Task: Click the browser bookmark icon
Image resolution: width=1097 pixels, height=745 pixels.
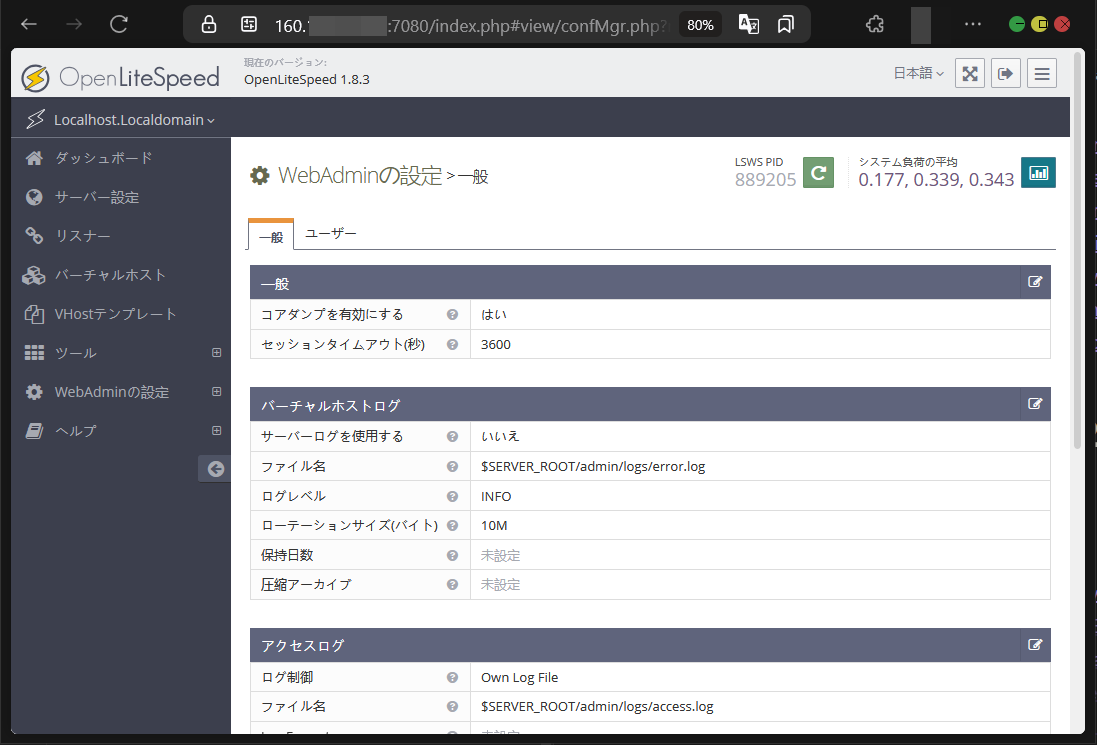Action: [786, 24]
